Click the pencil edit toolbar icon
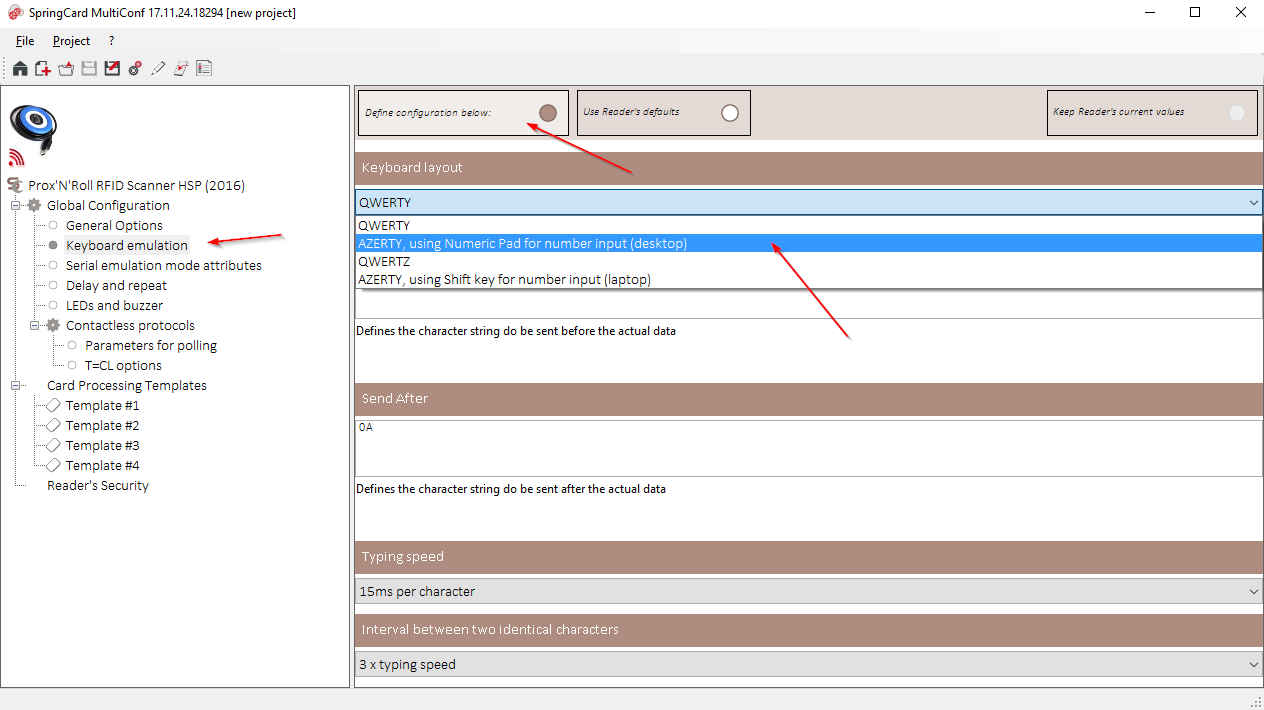 tap(158, 69)
